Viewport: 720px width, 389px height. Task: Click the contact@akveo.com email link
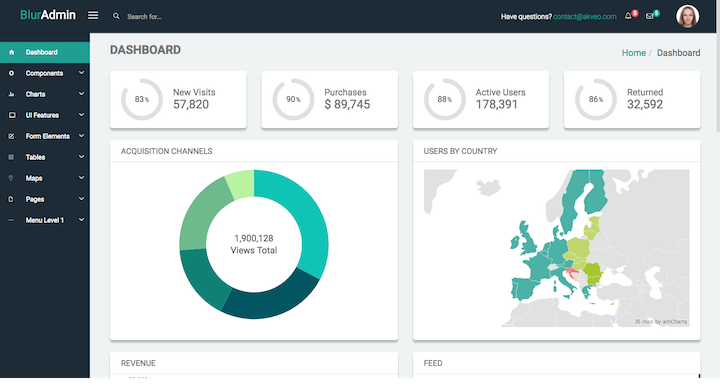tap(585, 17)
